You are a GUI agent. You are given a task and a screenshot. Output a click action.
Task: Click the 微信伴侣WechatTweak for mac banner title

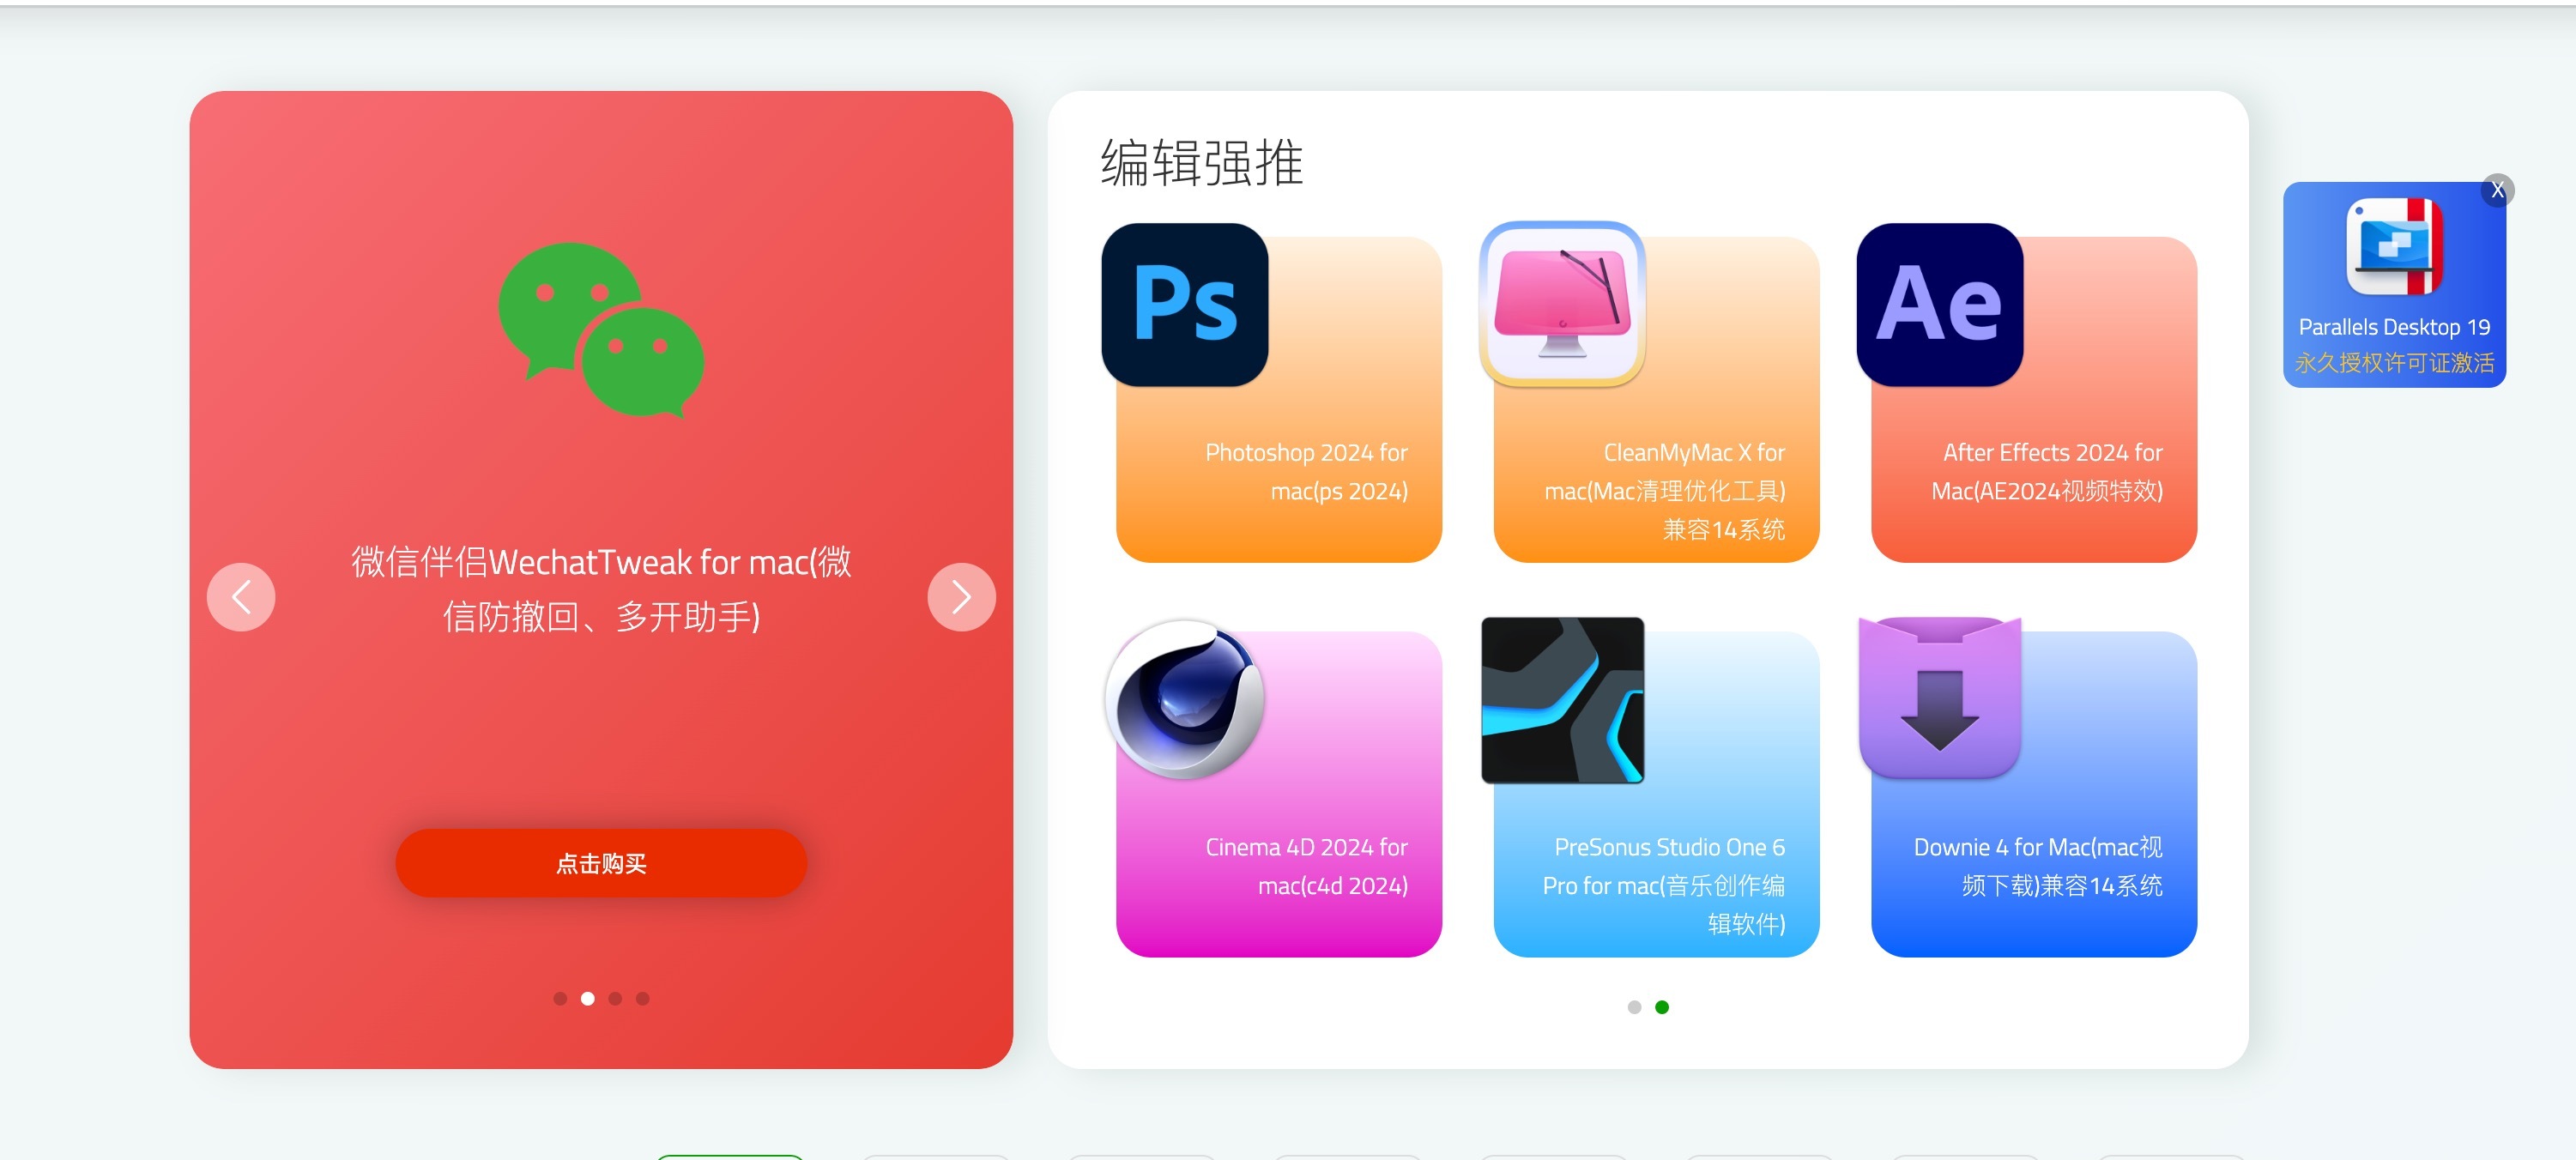tap(601, 589)
